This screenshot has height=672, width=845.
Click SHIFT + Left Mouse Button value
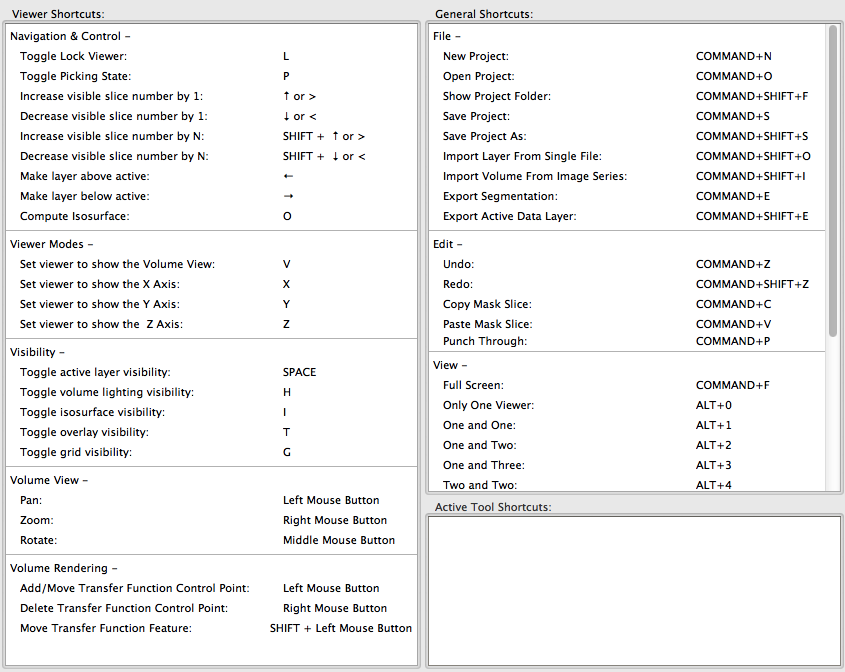click(x=341, y=628)
